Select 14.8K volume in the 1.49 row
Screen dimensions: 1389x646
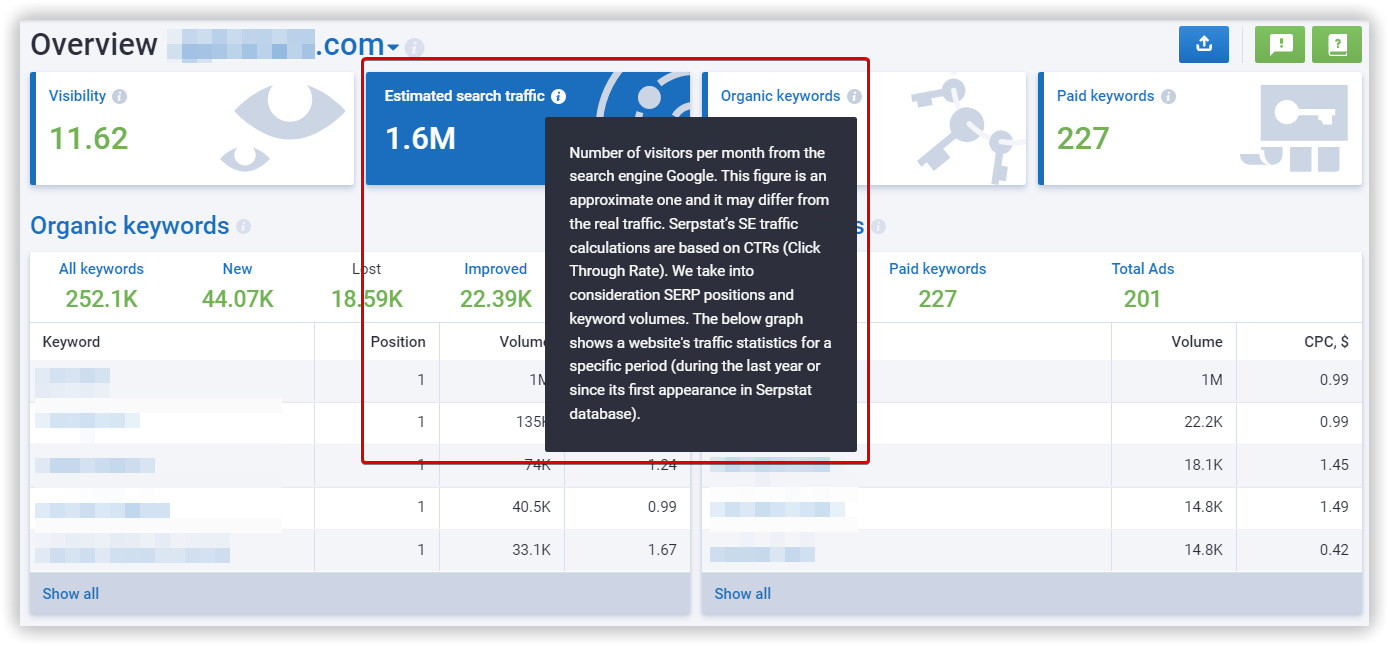pos(1203,508)
